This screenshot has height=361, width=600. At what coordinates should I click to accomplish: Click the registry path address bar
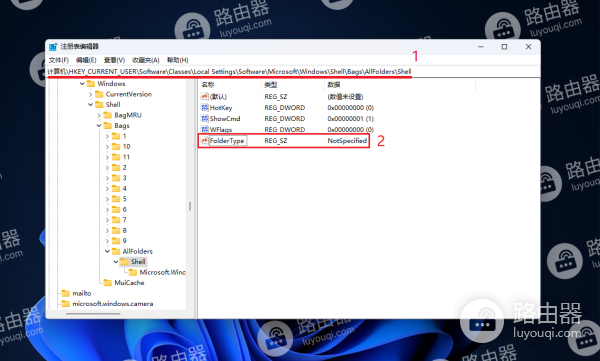[293, 72]
